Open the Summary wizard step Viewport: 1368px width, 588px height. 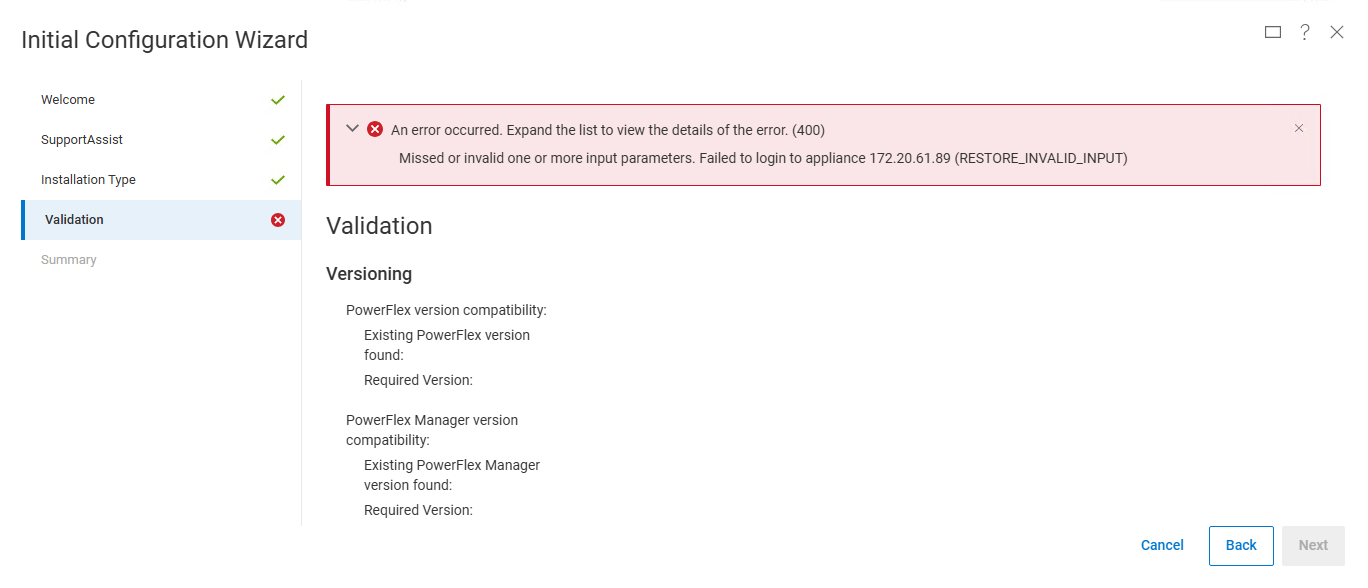pos(68,259)
